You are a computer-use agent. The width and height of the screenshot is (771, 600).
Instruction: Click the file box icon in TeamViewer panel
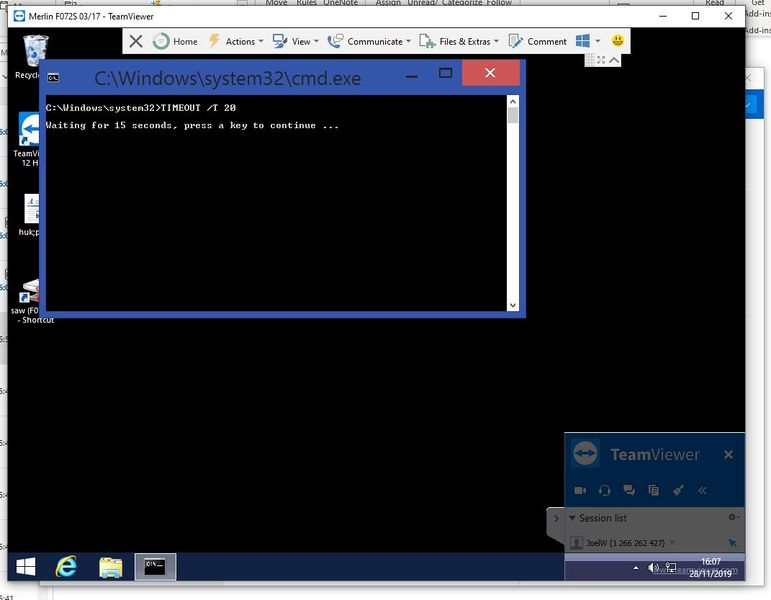(x=653, y=490)
